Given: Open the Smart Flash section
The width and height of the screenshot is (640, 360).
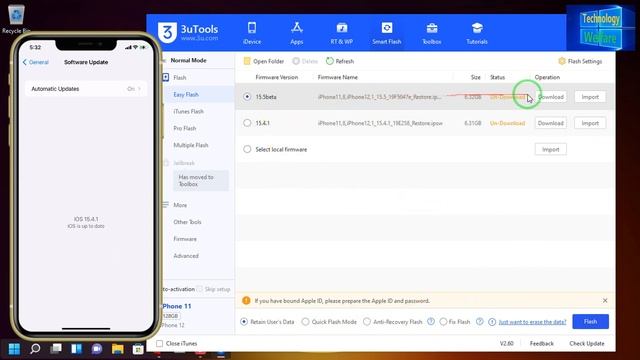Looking at the screenshot, I should tap(387, 33).
